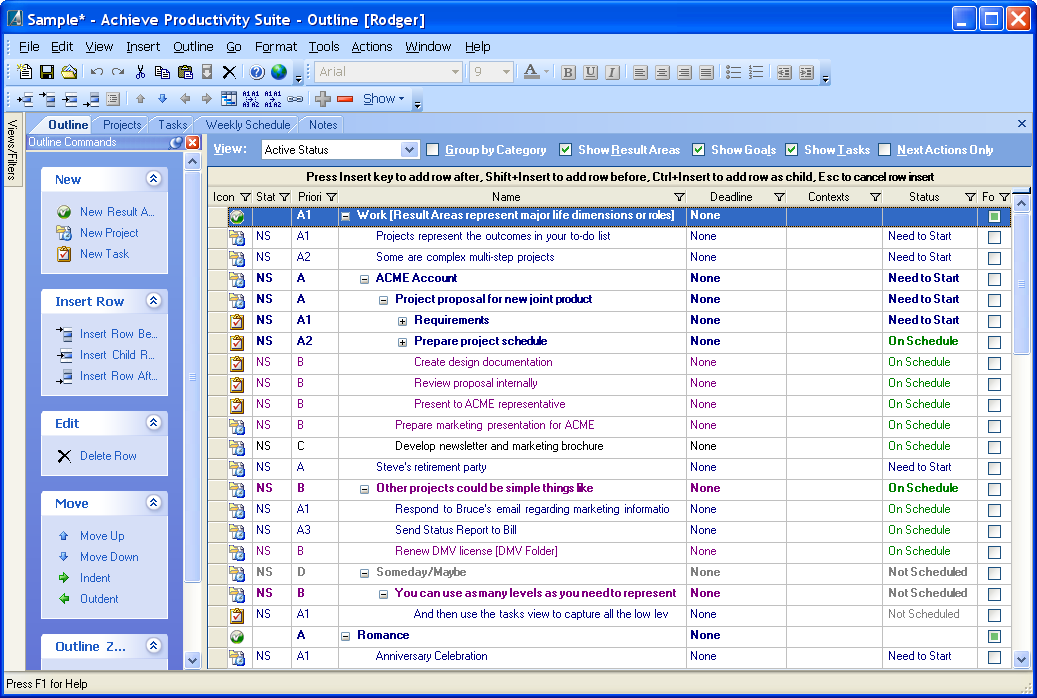Click the Deadline column header

point(731,197)
